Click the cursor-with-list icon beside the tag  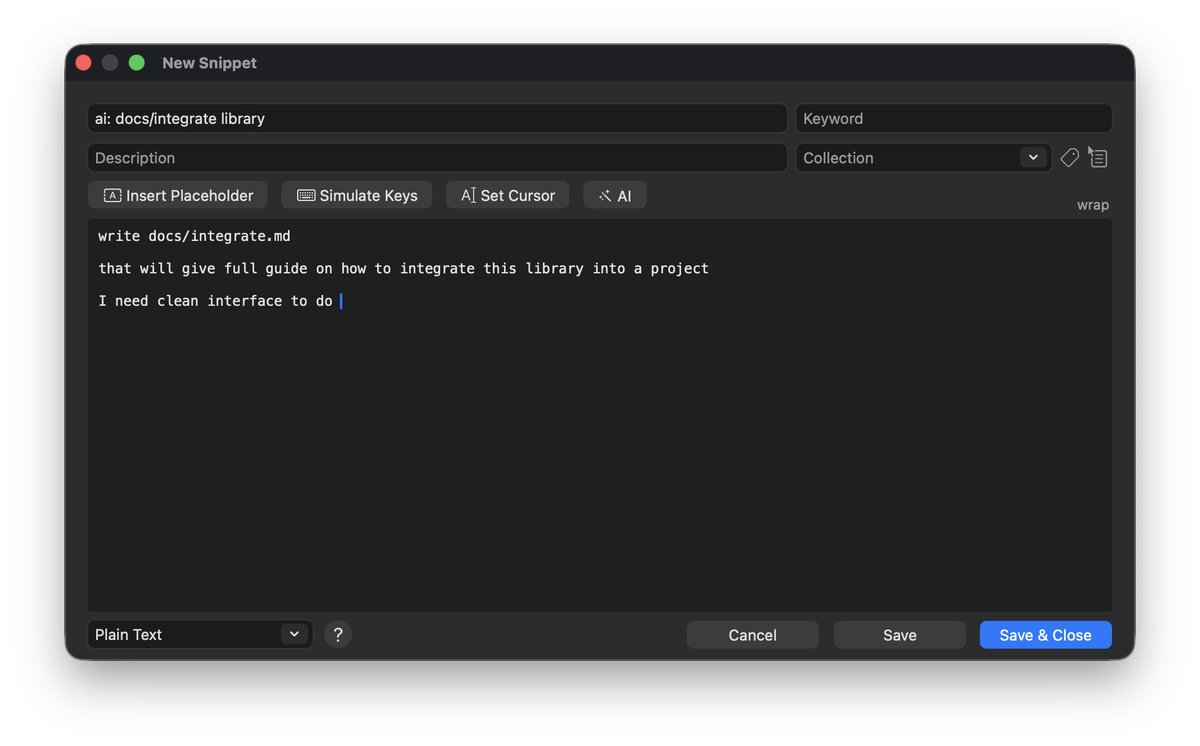click(1098, 158)
